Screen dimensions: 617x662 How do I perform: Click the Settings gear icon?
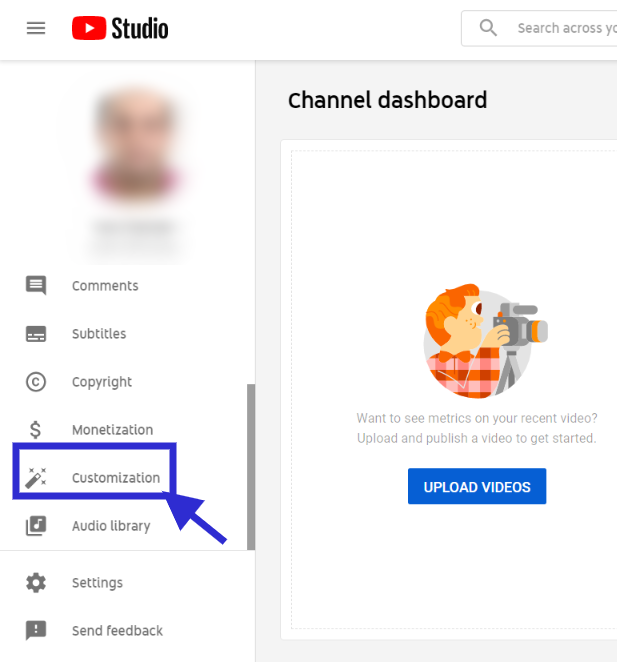tap(36, 583)
